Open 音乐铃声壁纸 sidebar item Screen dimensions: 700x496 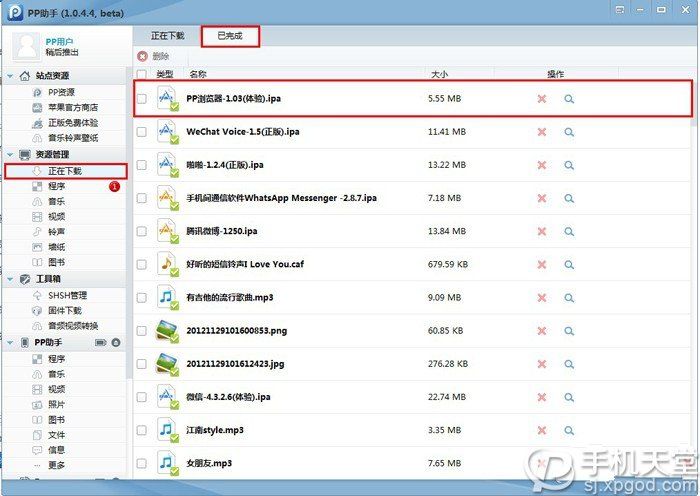(73, 138)
